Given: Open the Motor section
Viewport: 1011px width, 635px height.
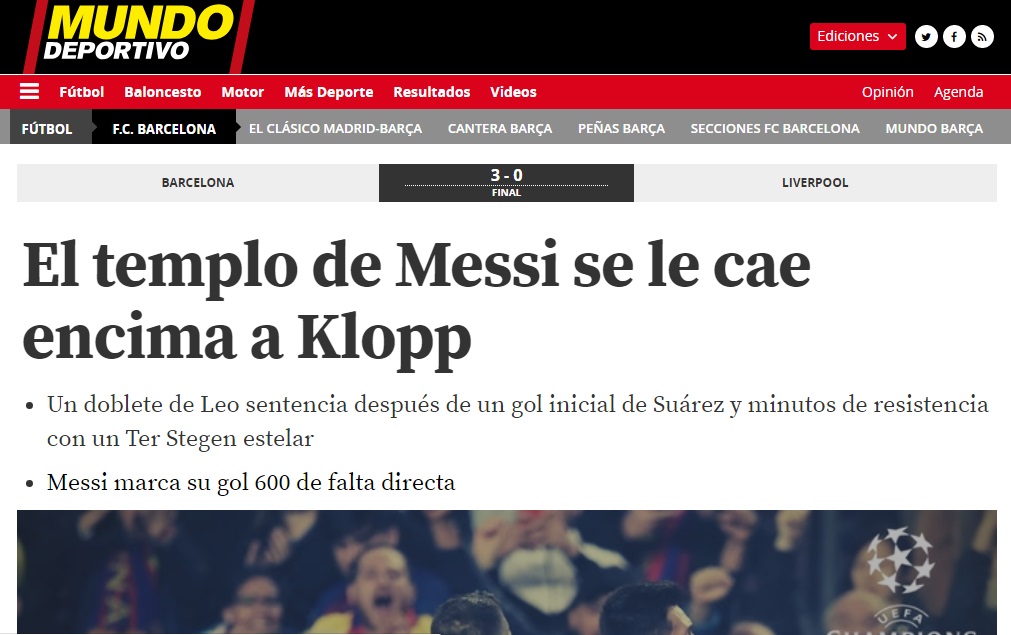Looking at the screenshot, I should [242, 92].
